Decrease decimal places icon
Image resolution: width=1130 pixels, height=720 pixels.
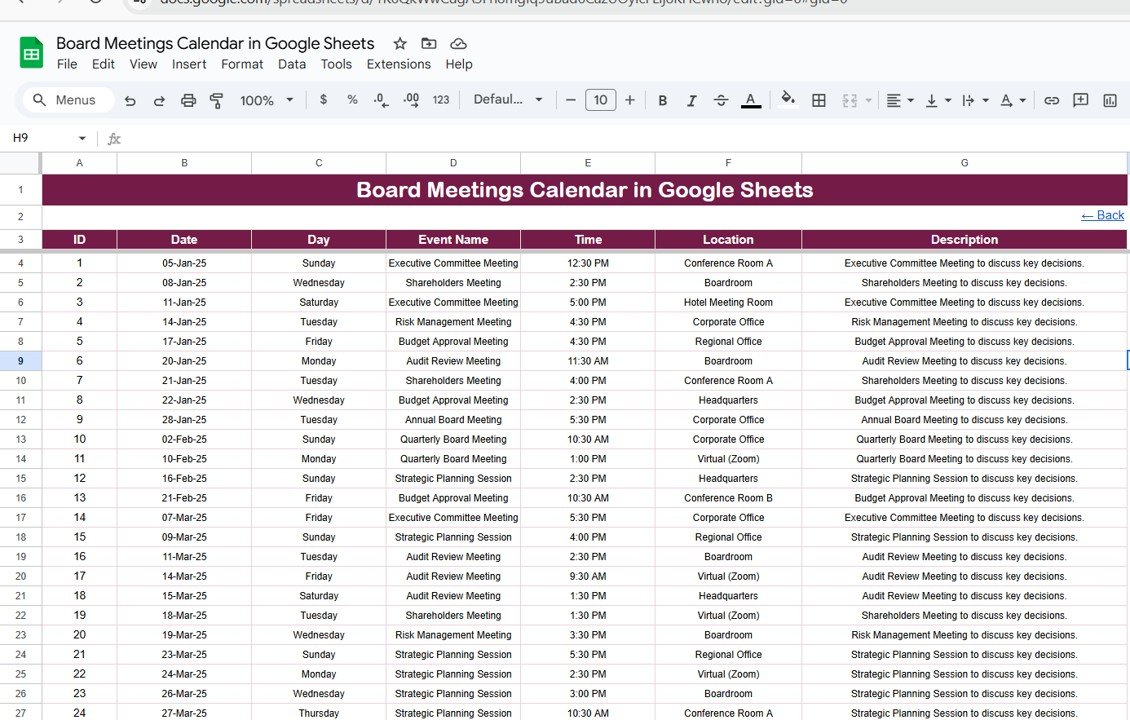point(381,100)
